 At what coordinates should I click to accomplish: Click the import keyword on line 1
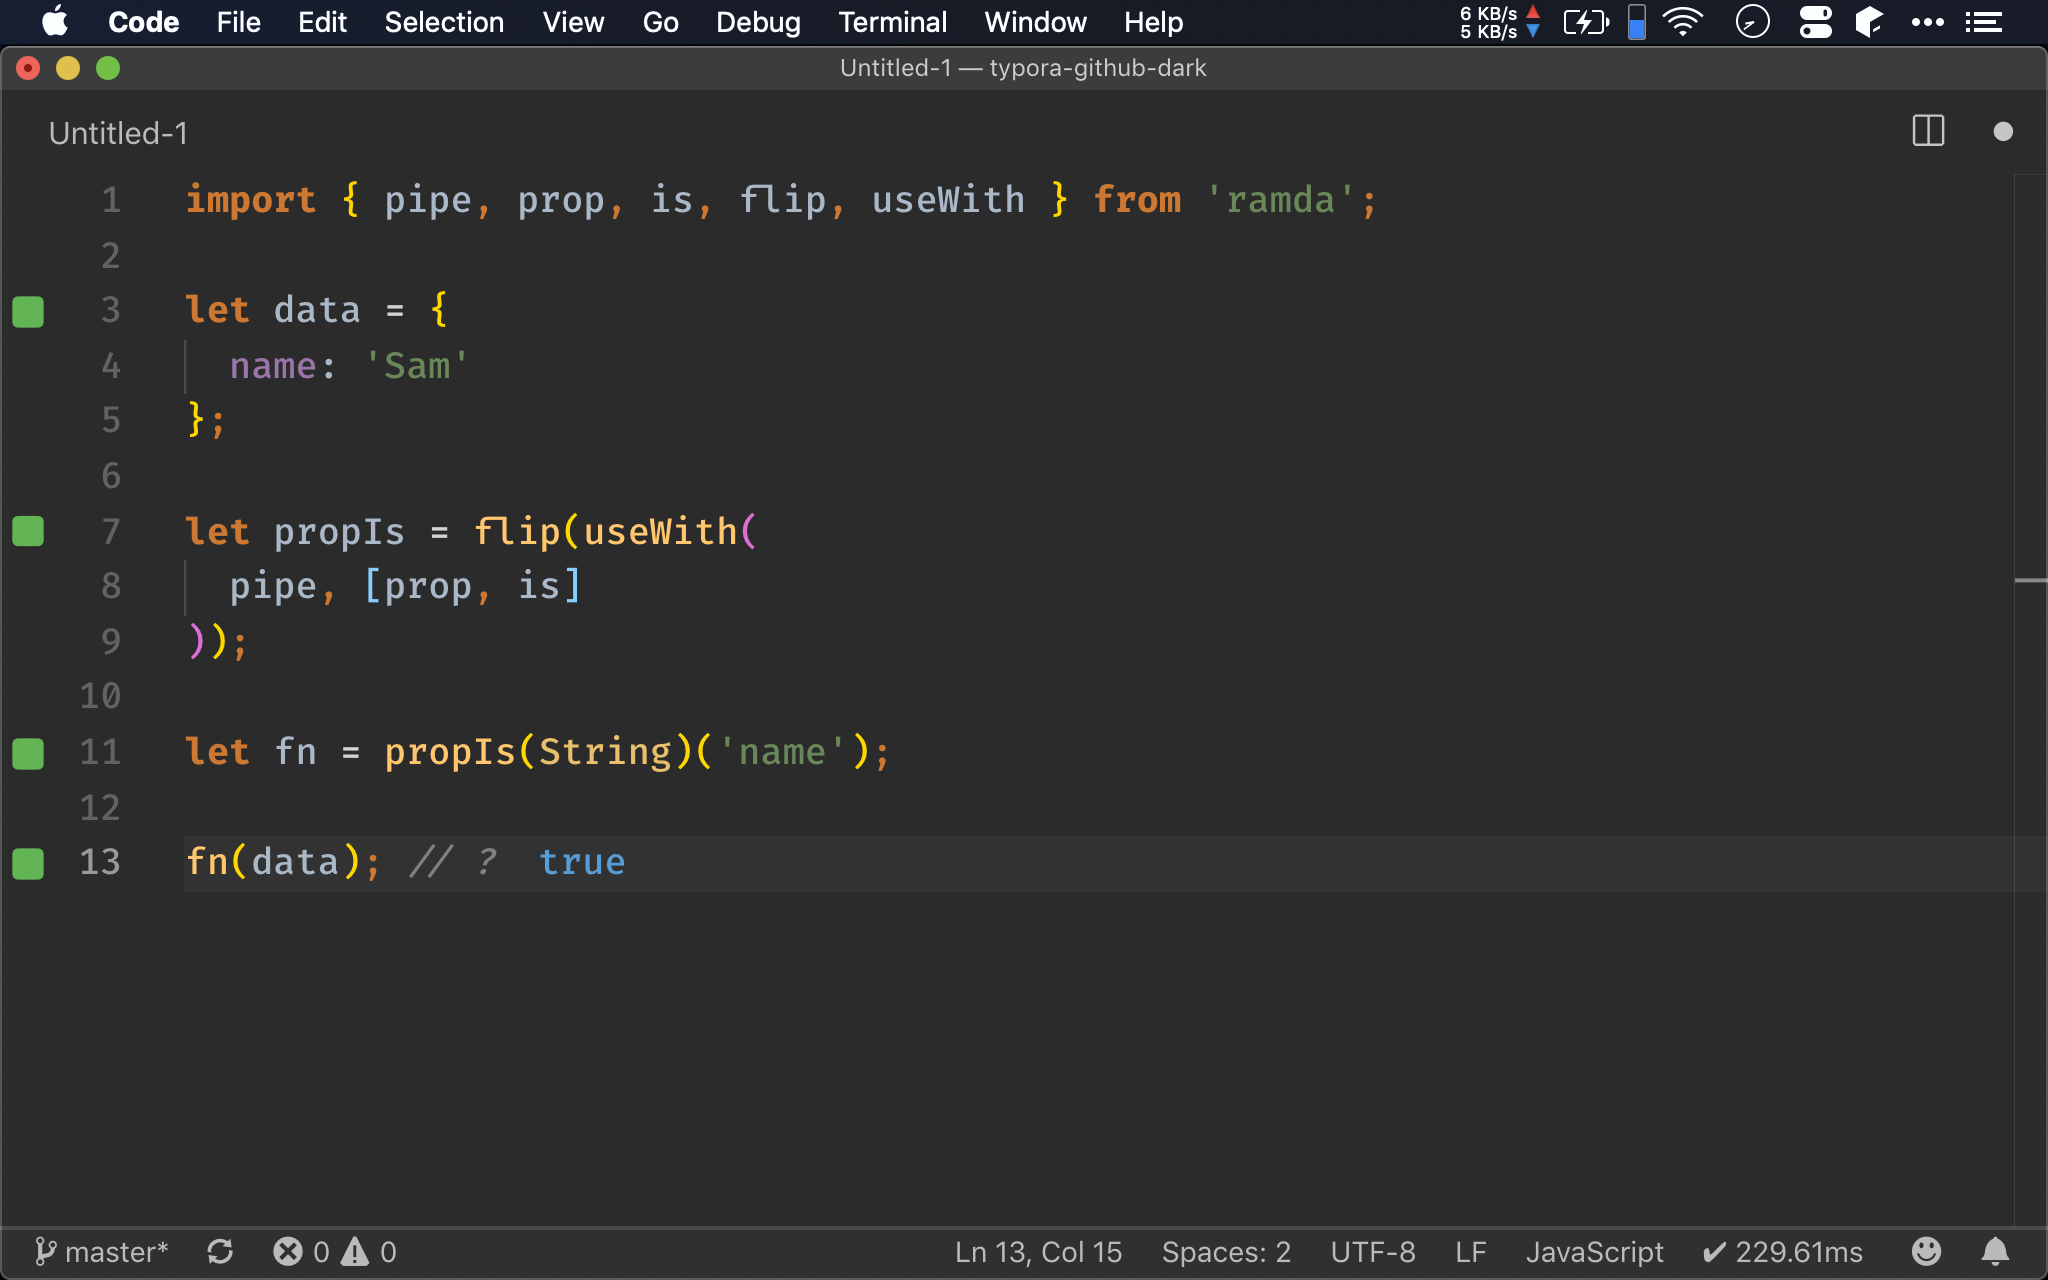tap(250, 200)
